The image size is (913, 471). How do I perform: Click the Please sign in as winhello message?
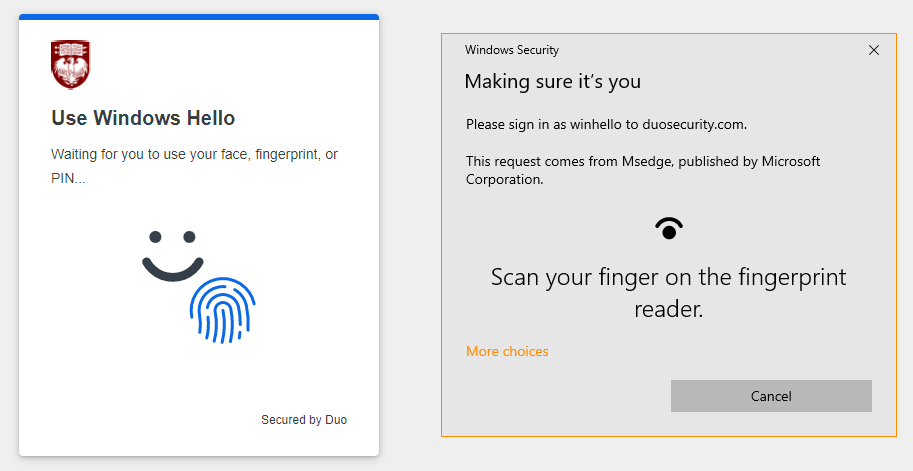click(x=606, y=125)
